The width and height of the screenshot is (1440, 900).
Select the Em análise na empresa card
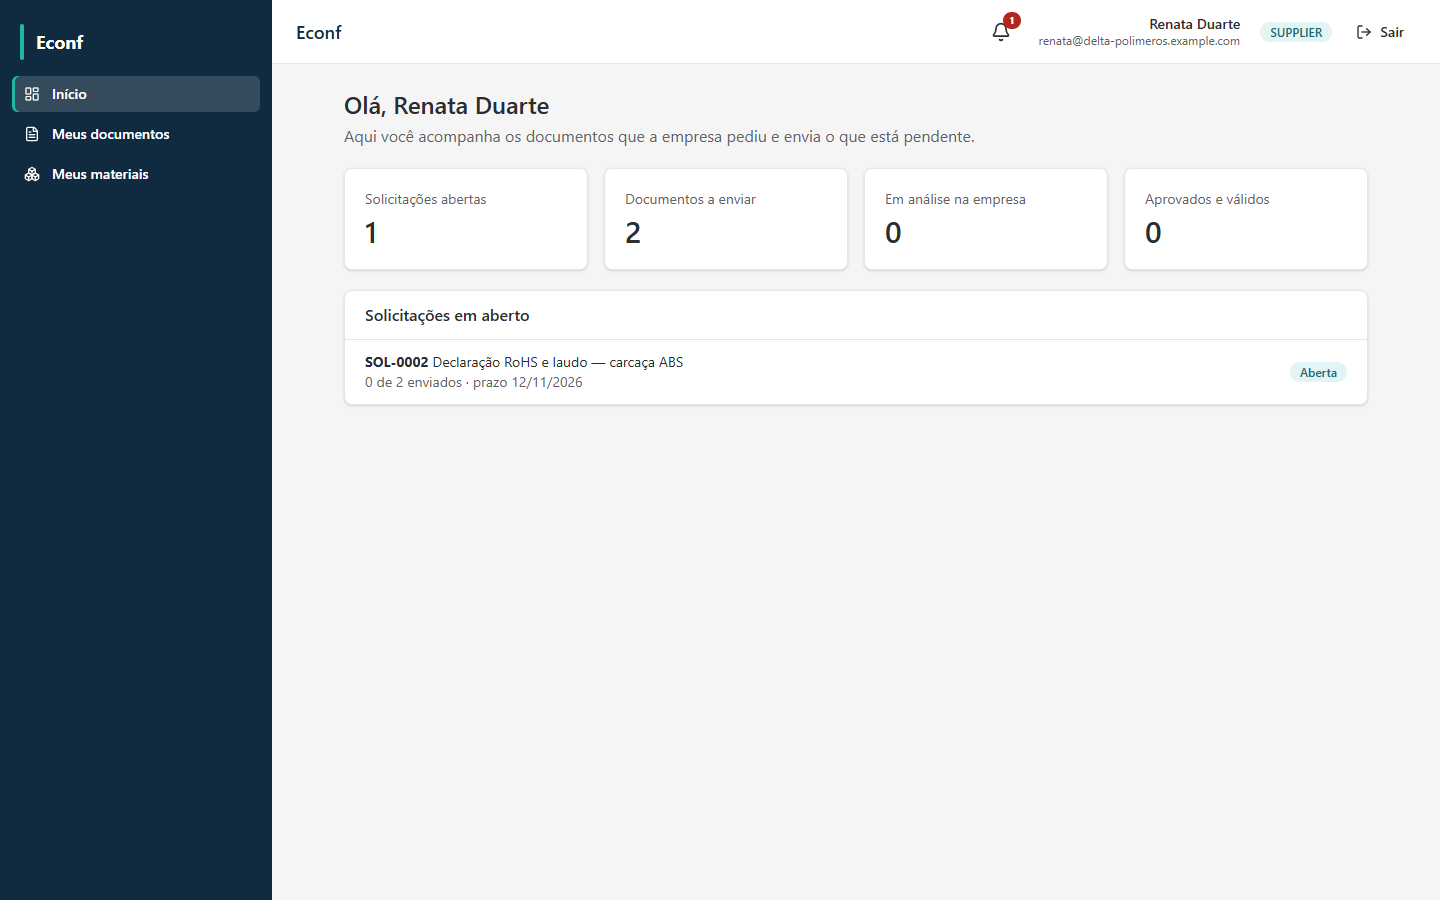point(986,219)
